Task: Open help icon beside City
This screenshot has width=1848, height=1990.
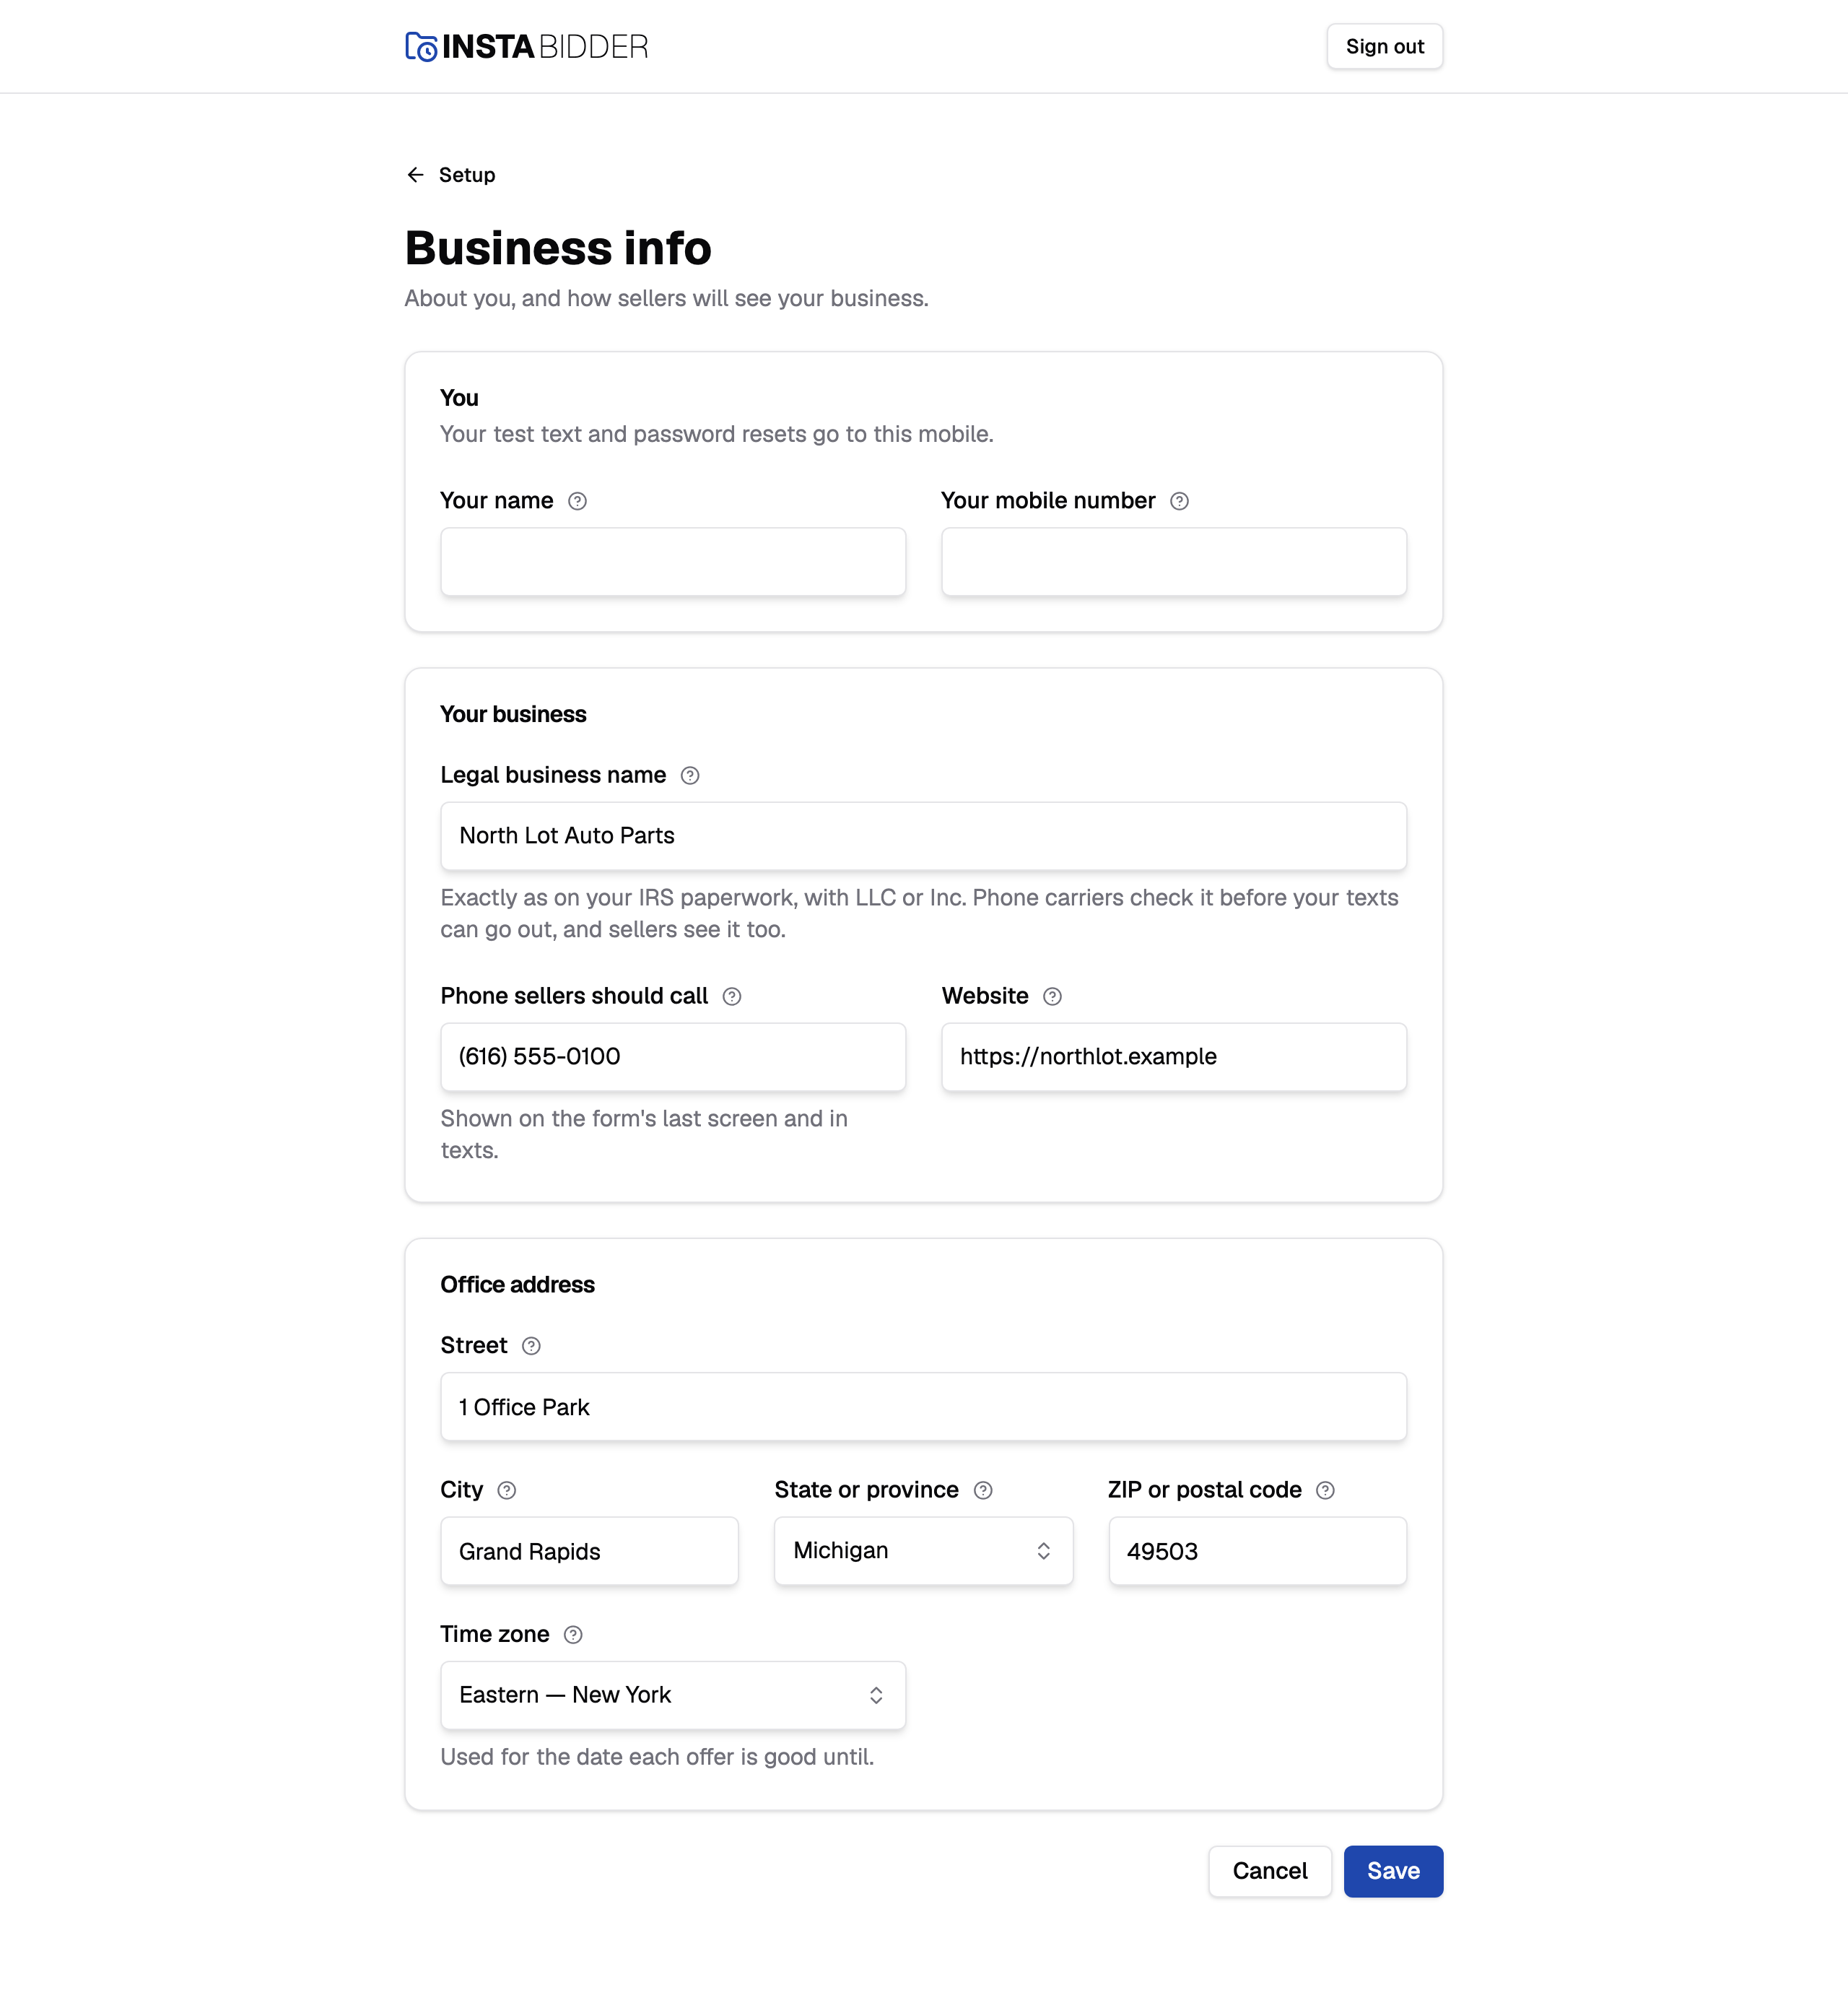Action: (507, 1491)
